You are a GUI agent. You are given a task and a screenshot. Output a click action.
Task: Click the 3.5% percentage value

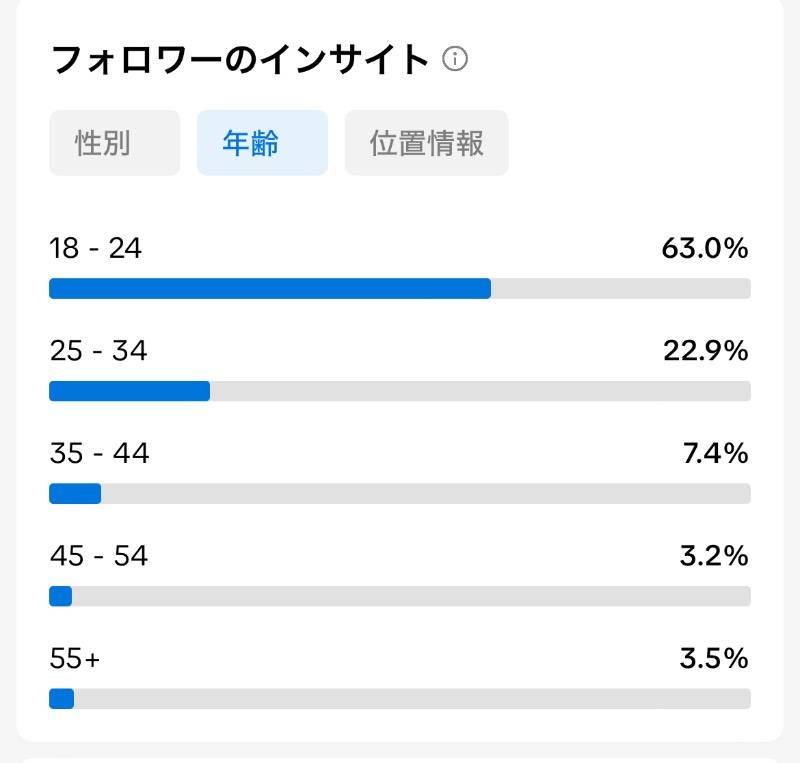[714, 658]
